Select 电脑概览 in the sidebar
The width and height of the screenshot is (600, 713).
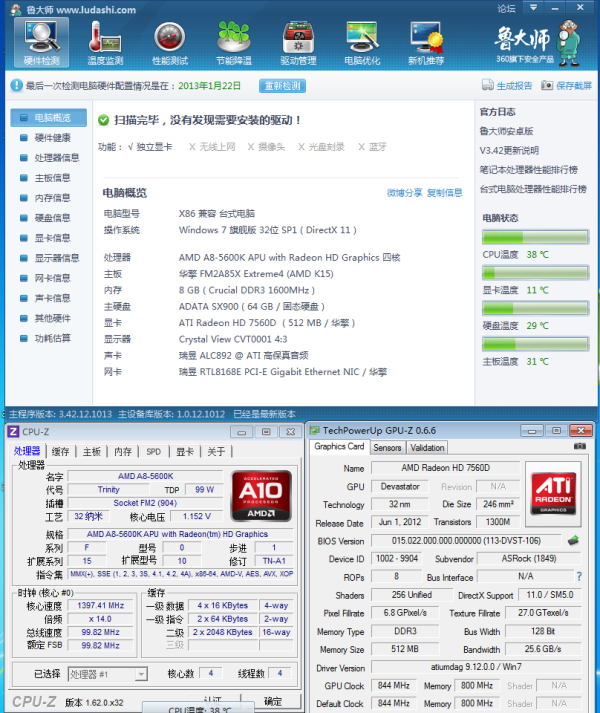click(49, 118)
